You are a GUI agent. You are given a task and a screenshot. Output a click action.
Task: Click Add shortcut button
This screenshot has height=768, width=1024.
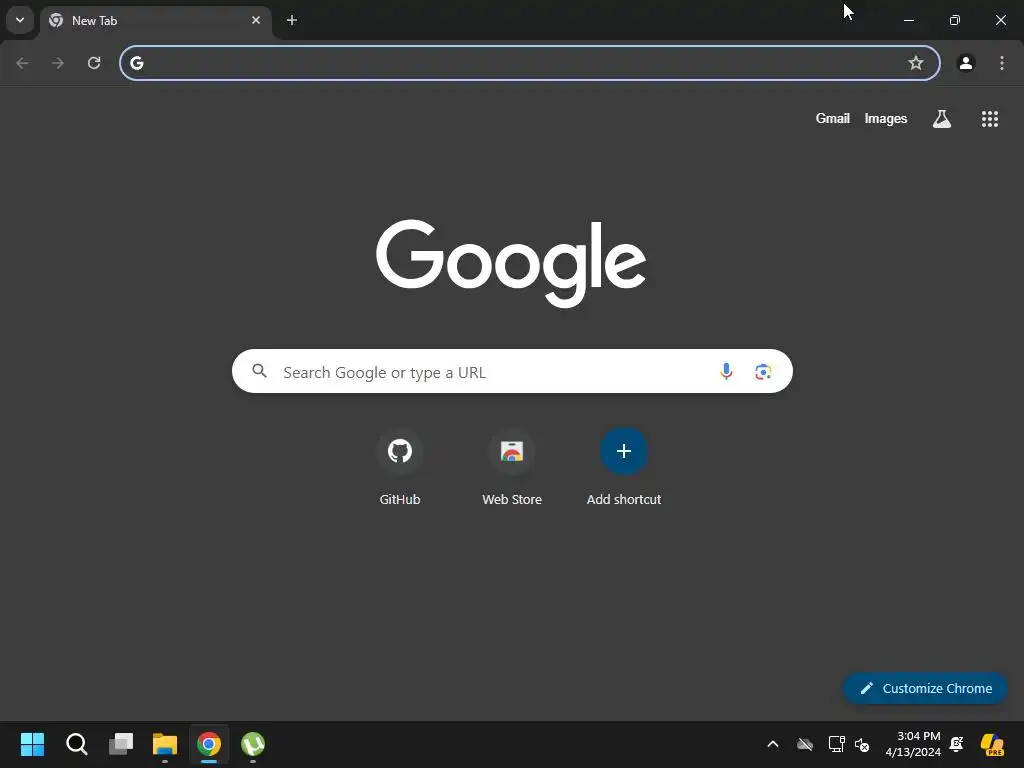click(624, 467)
